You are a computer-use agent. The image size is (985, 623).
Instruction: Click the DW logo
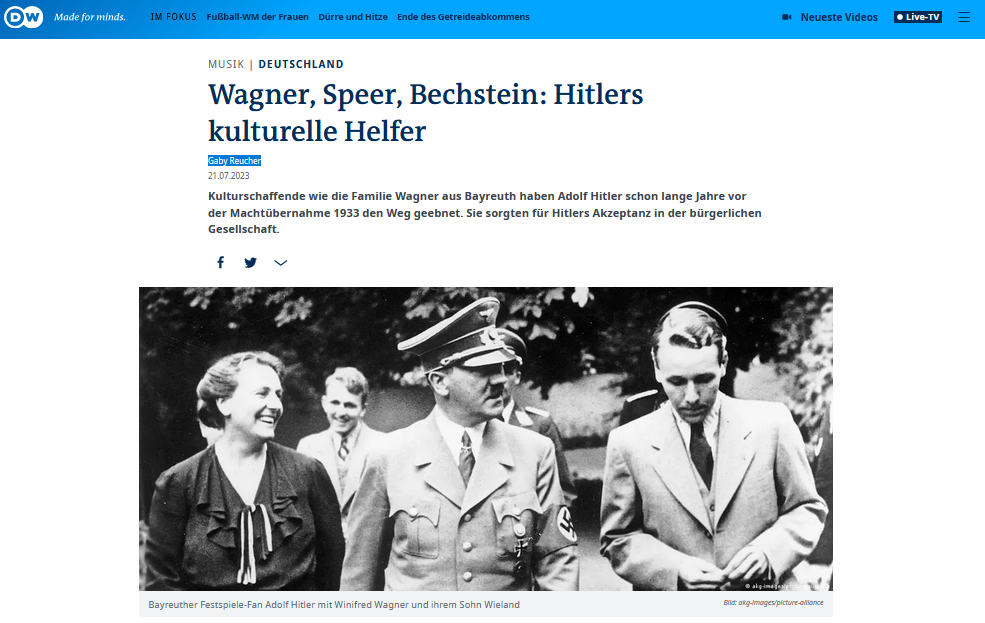point(24,17)
